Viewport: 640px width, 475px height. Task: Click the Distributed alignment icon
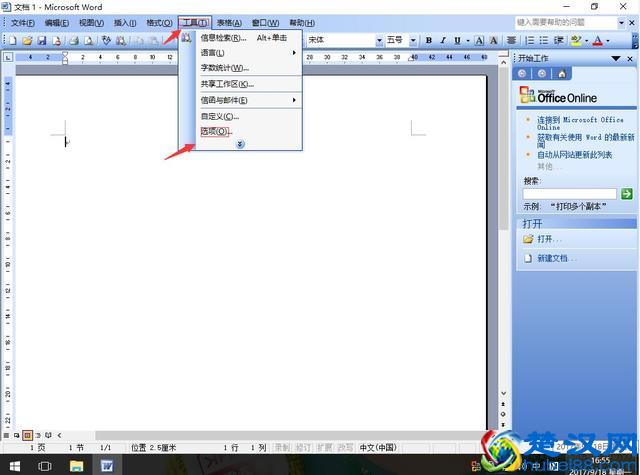(511, 40)
